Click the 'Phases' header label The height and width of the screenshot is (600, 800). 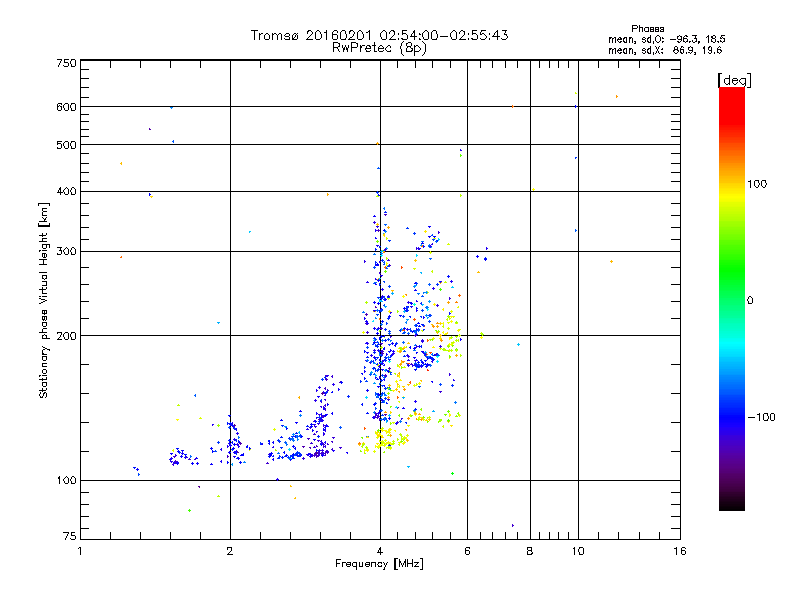click(647, 29)
